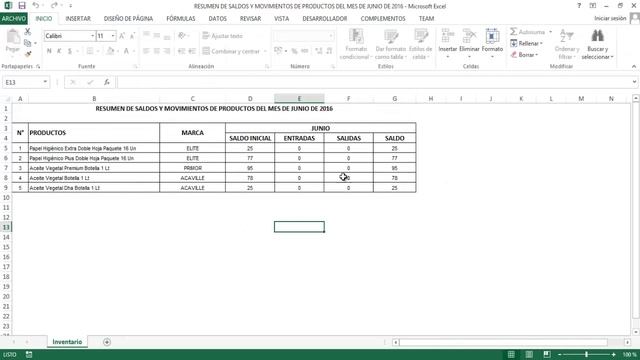Toggle Italic (K) formatting
This screenshot has width=640, height=360.
click(59, 51)
